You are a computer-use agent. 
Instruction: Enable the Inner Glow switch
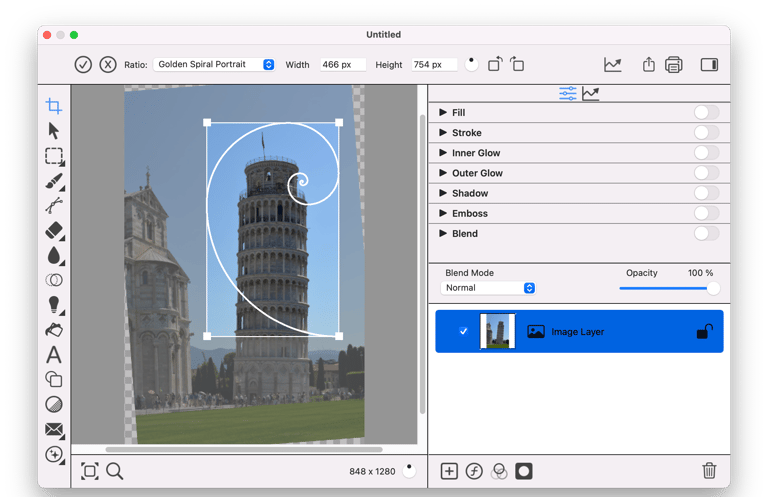point(706,153)
